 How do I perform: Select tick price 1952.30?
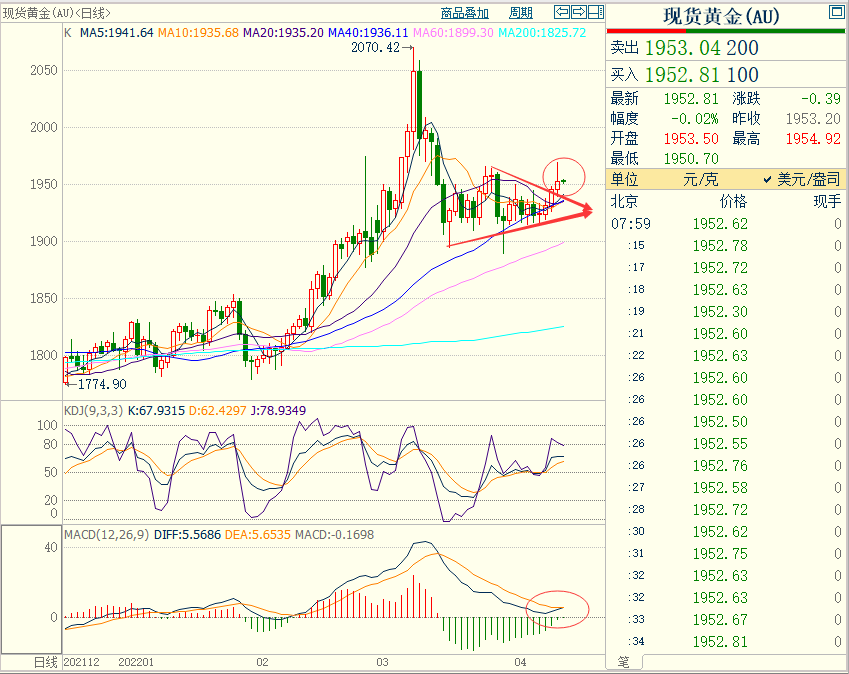[x=720, y=312]
